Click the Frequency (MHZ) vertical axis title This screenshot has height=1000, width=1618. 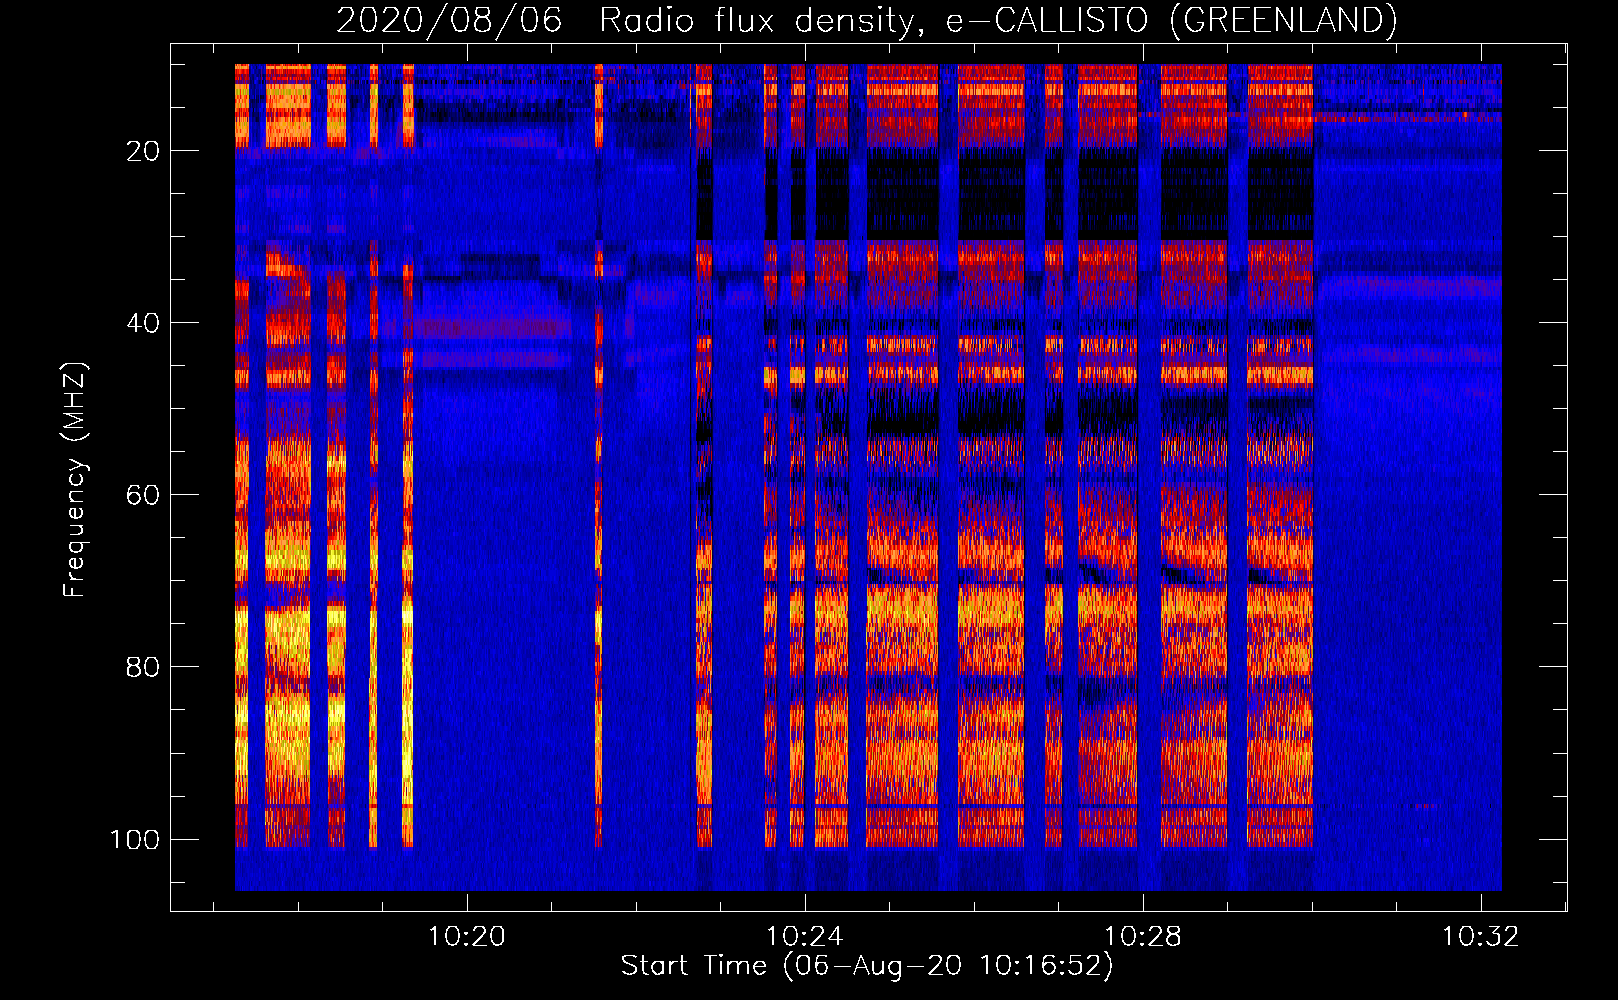point(75,480)
